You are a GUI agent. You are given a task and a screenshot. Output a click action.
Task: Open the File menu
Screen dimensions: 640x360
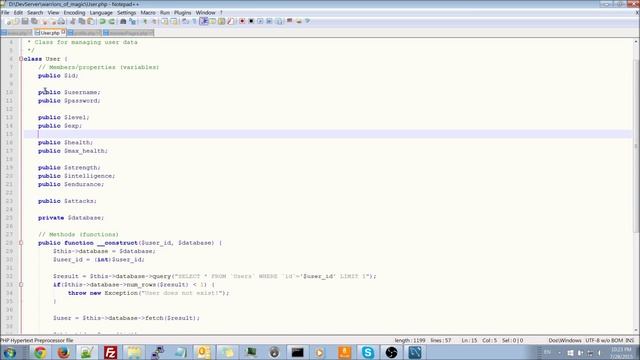coord(5,13)
